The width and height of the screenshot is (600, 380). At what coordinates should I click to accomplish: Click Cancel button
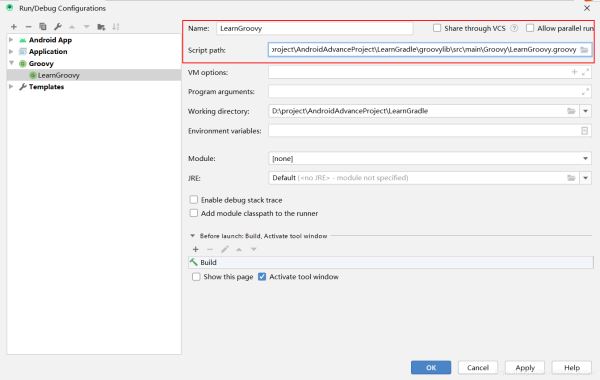click(478, 367)
